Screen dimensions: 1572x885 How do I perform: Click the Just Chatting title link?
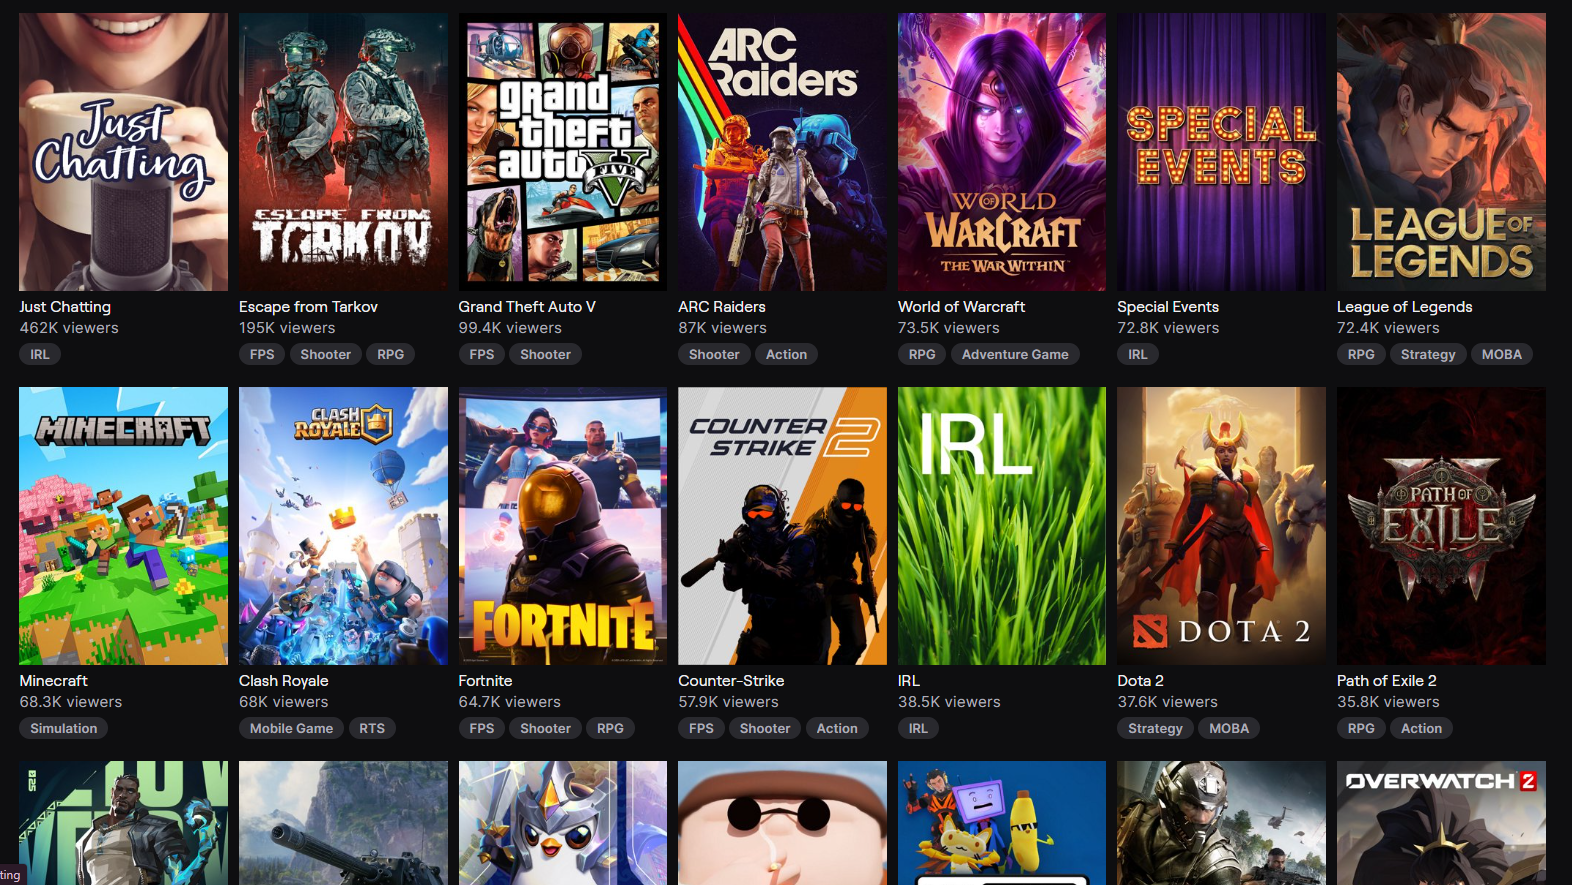coord(65,307)
